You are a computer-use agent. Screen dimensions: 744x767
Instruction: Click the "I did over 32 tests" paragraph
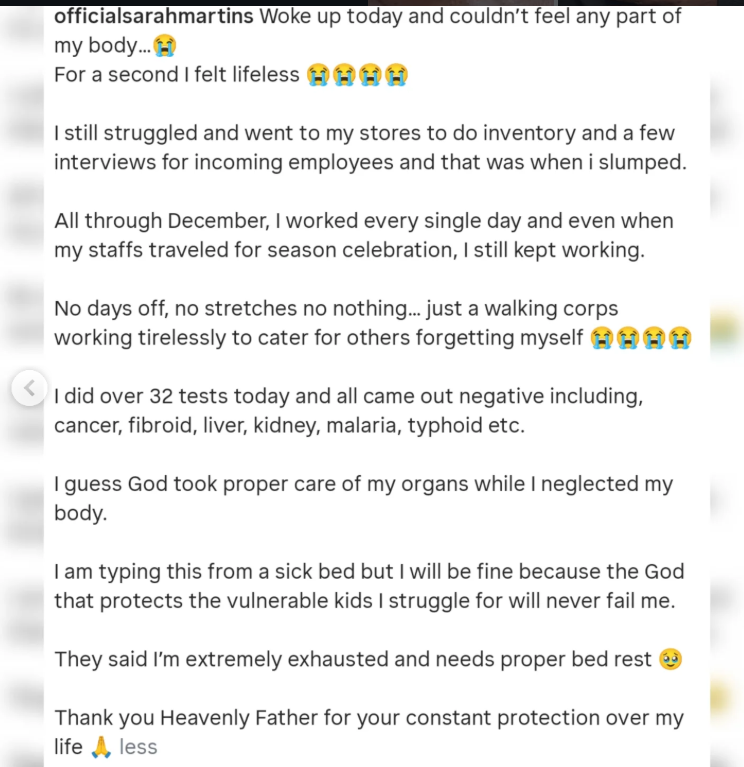(x=348, y=411)
